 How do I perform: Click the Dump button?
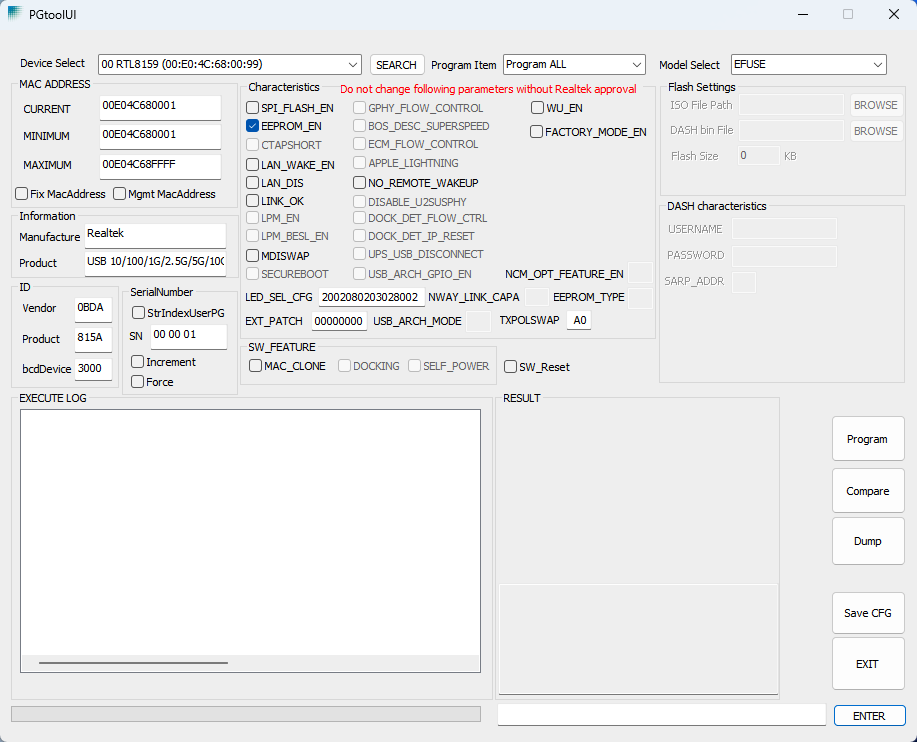coord(867,541)
